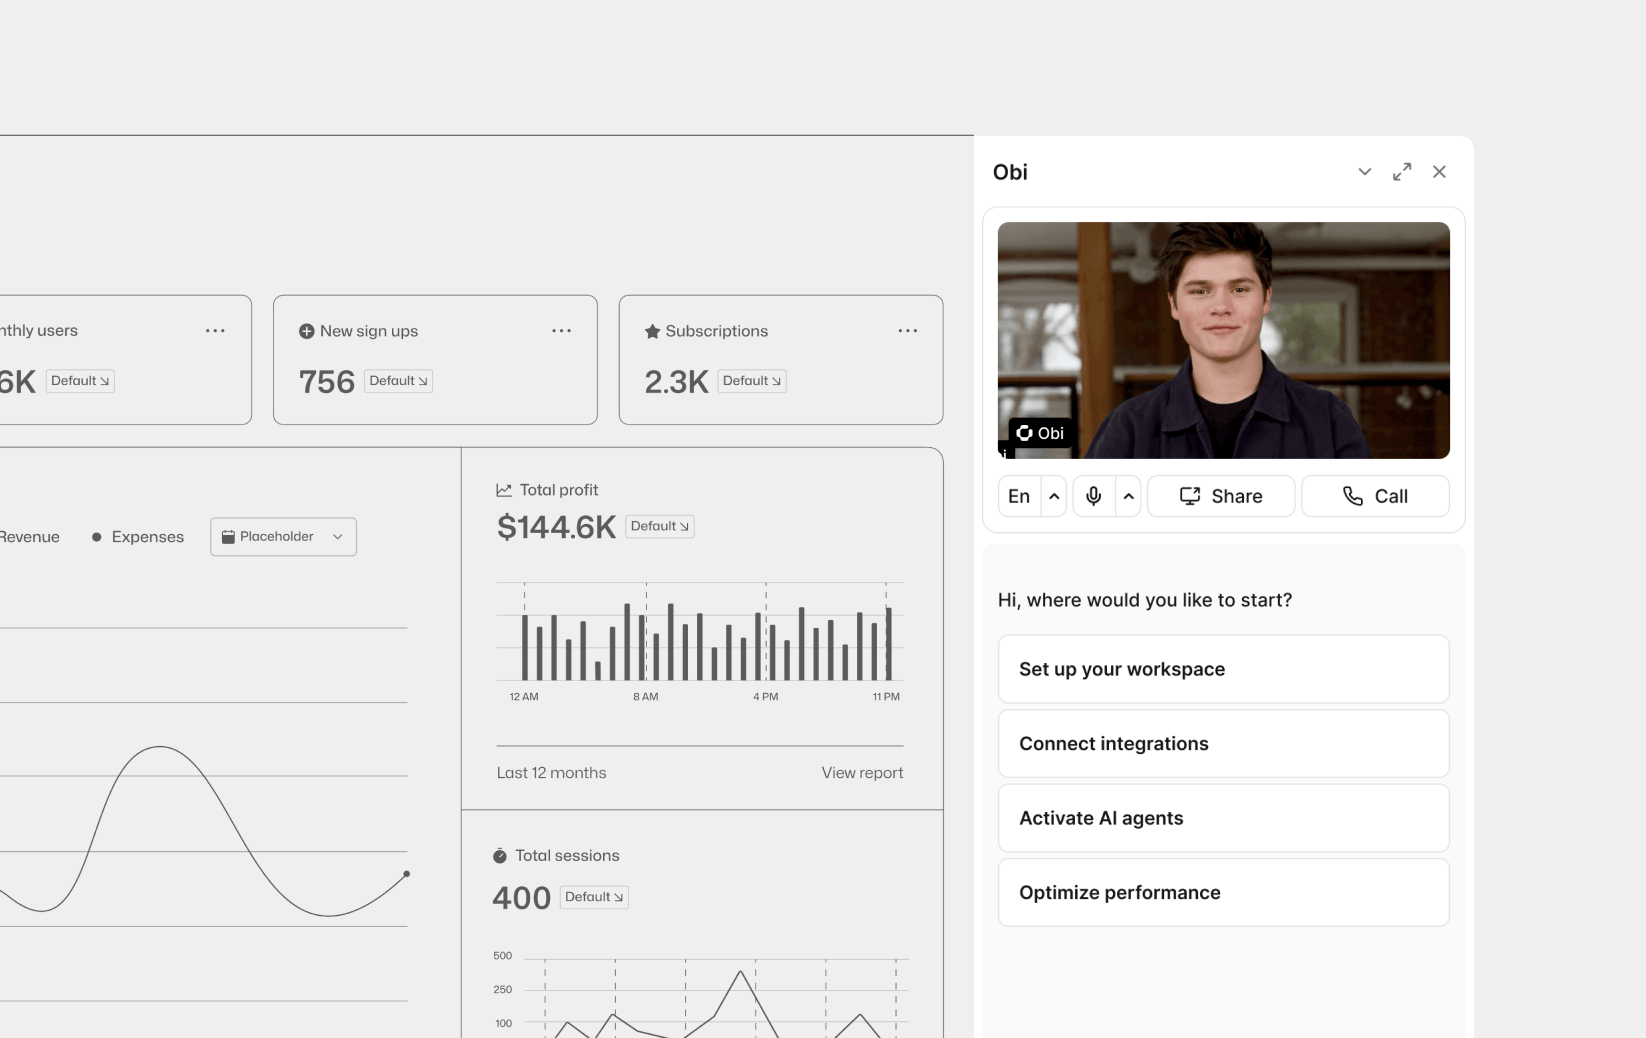Click the Default badge next to $144.6K
This screenshot has width=1646, height=1038.
point(660,526)
